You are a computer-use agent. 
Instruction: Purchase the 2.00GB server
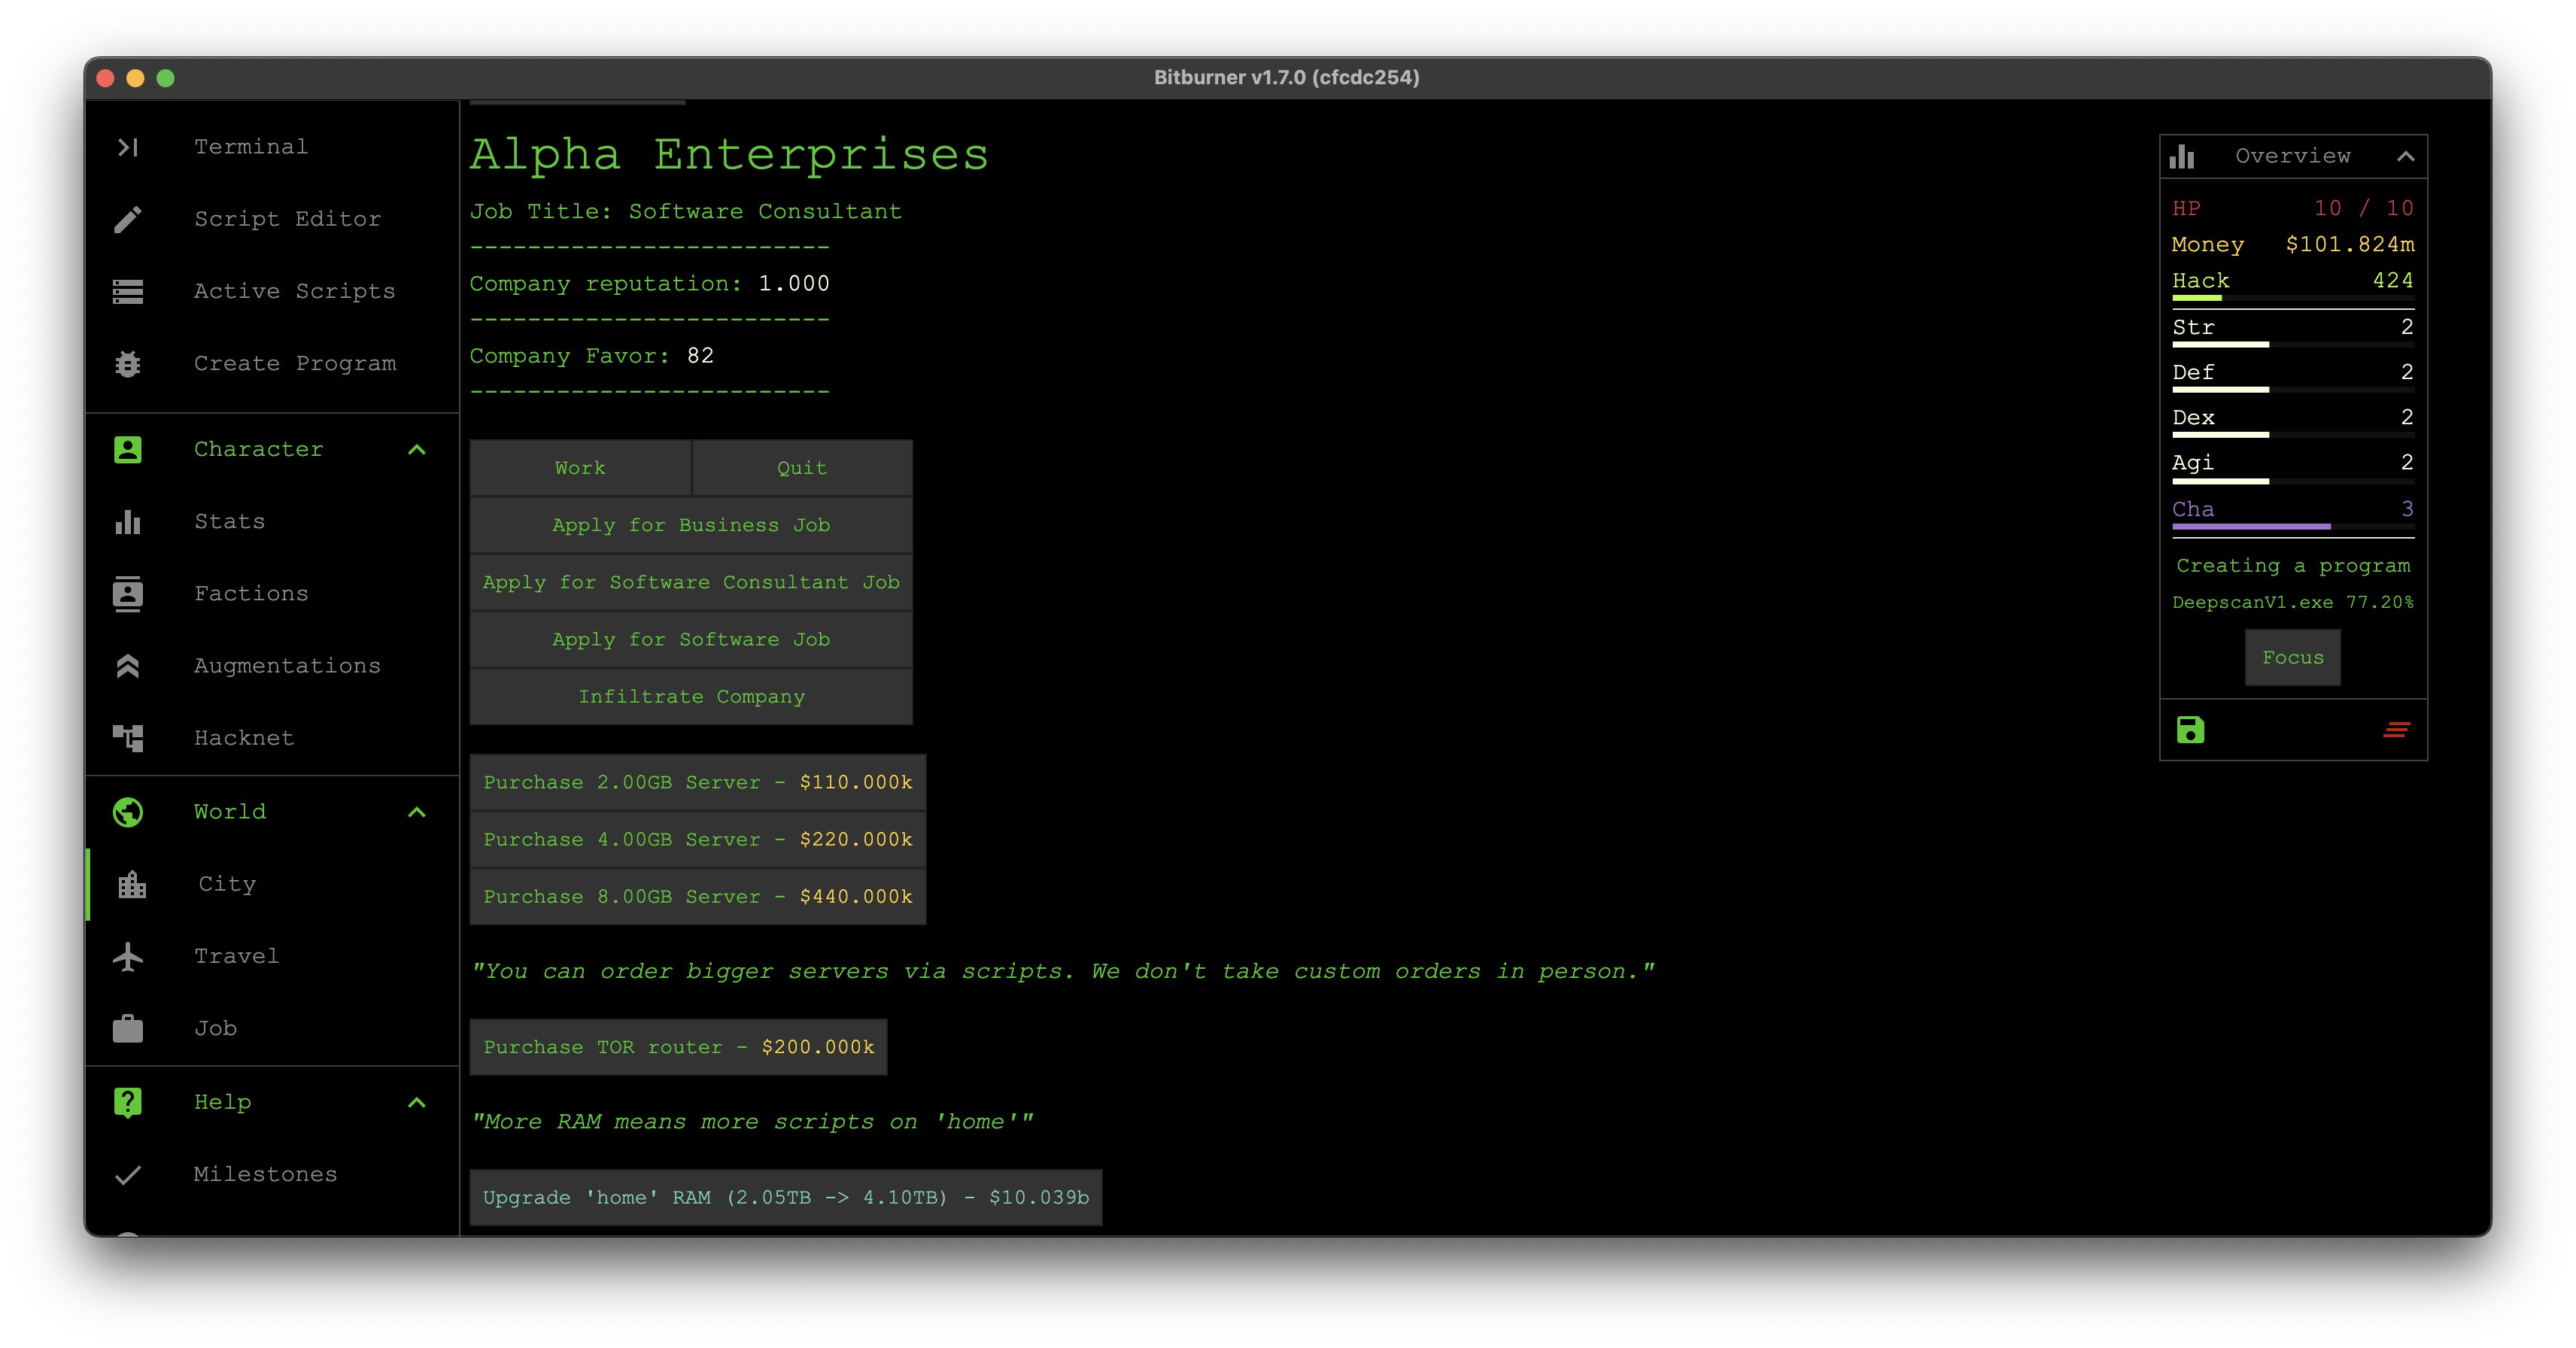tap(698, 782)
